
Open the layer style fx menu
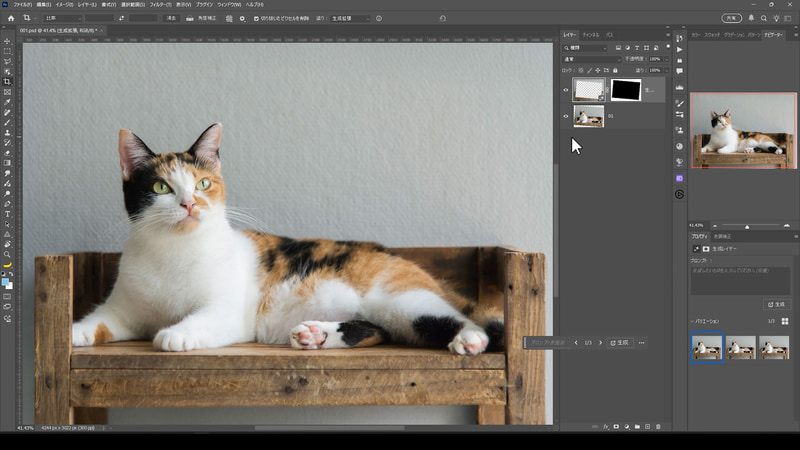(606, 427)
